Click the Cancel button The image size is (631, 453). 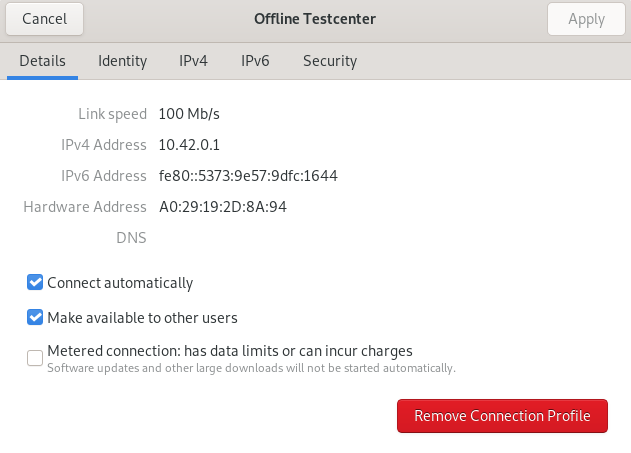pos(44,19)
